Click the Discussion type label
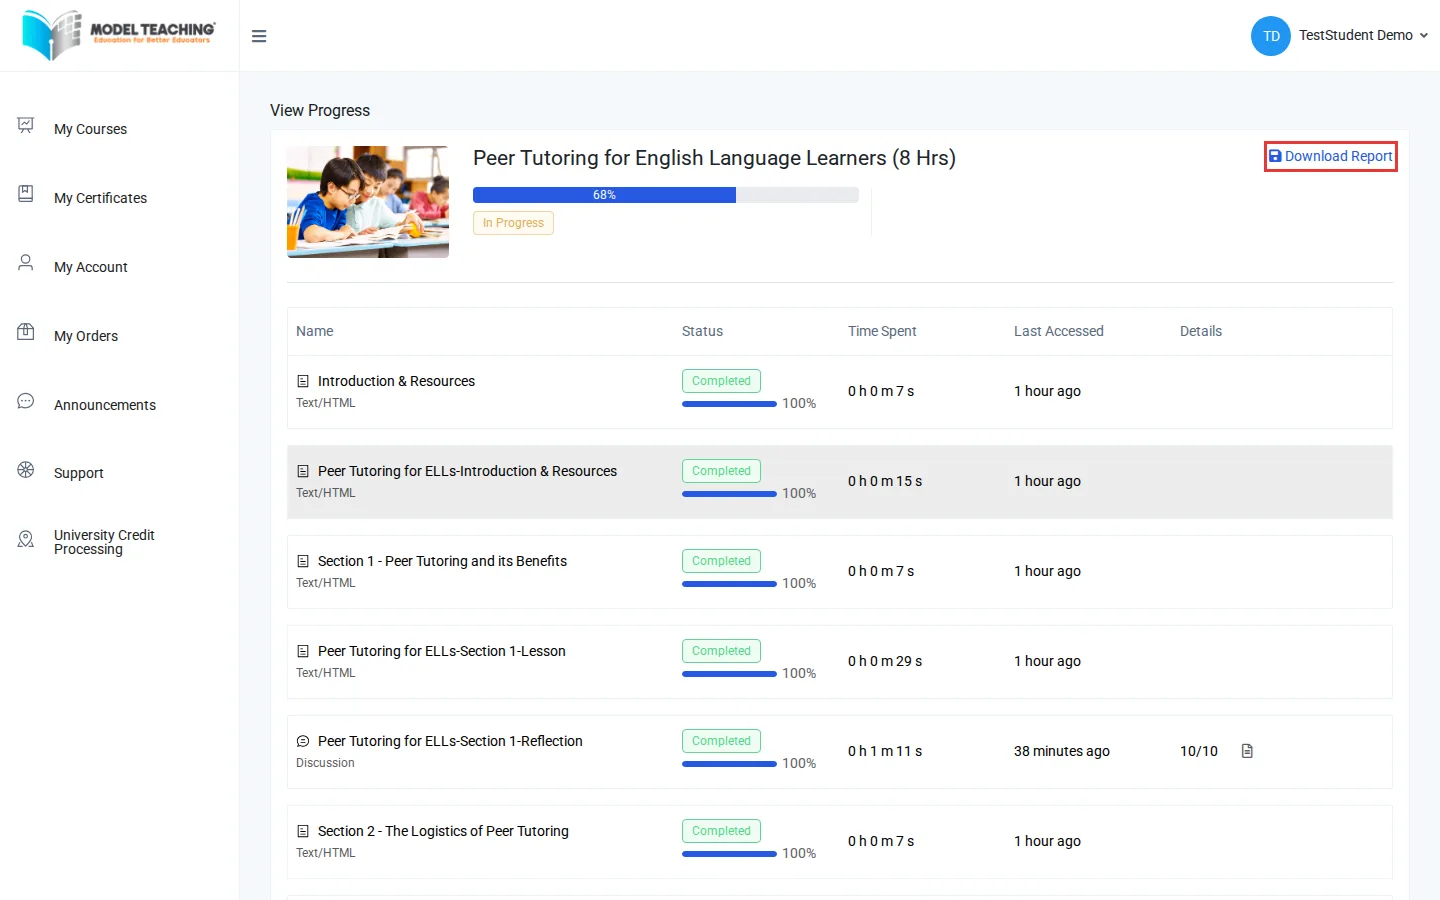This screenshot has height=900, width=1440. [x=325, y=763]
